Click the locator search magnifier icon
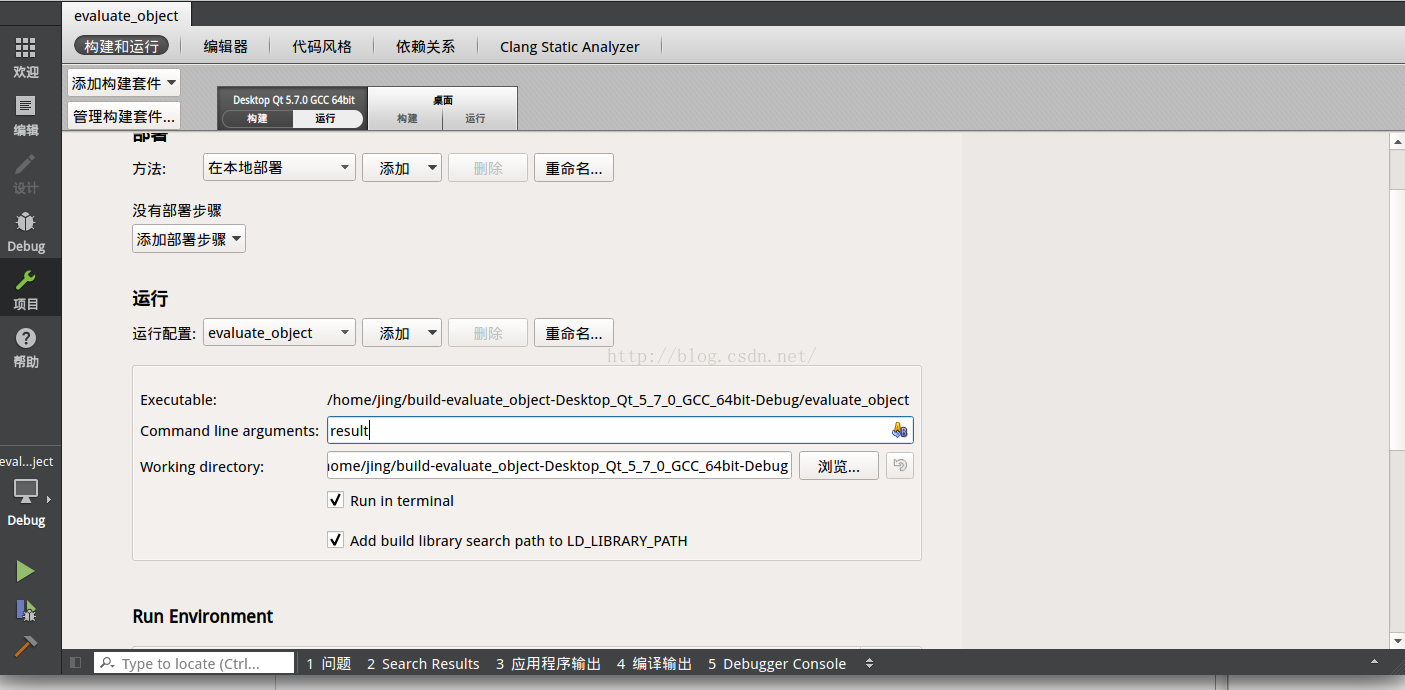1405x690 pixels. click(x=107, y=663)
